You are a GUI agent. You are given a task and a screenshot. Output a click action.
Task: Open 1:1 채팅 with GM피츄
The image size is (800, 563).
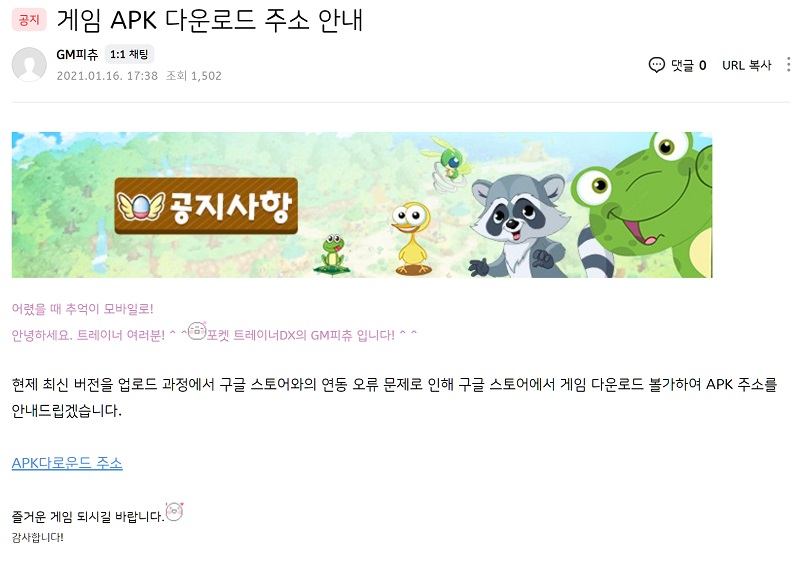[129, 54]
